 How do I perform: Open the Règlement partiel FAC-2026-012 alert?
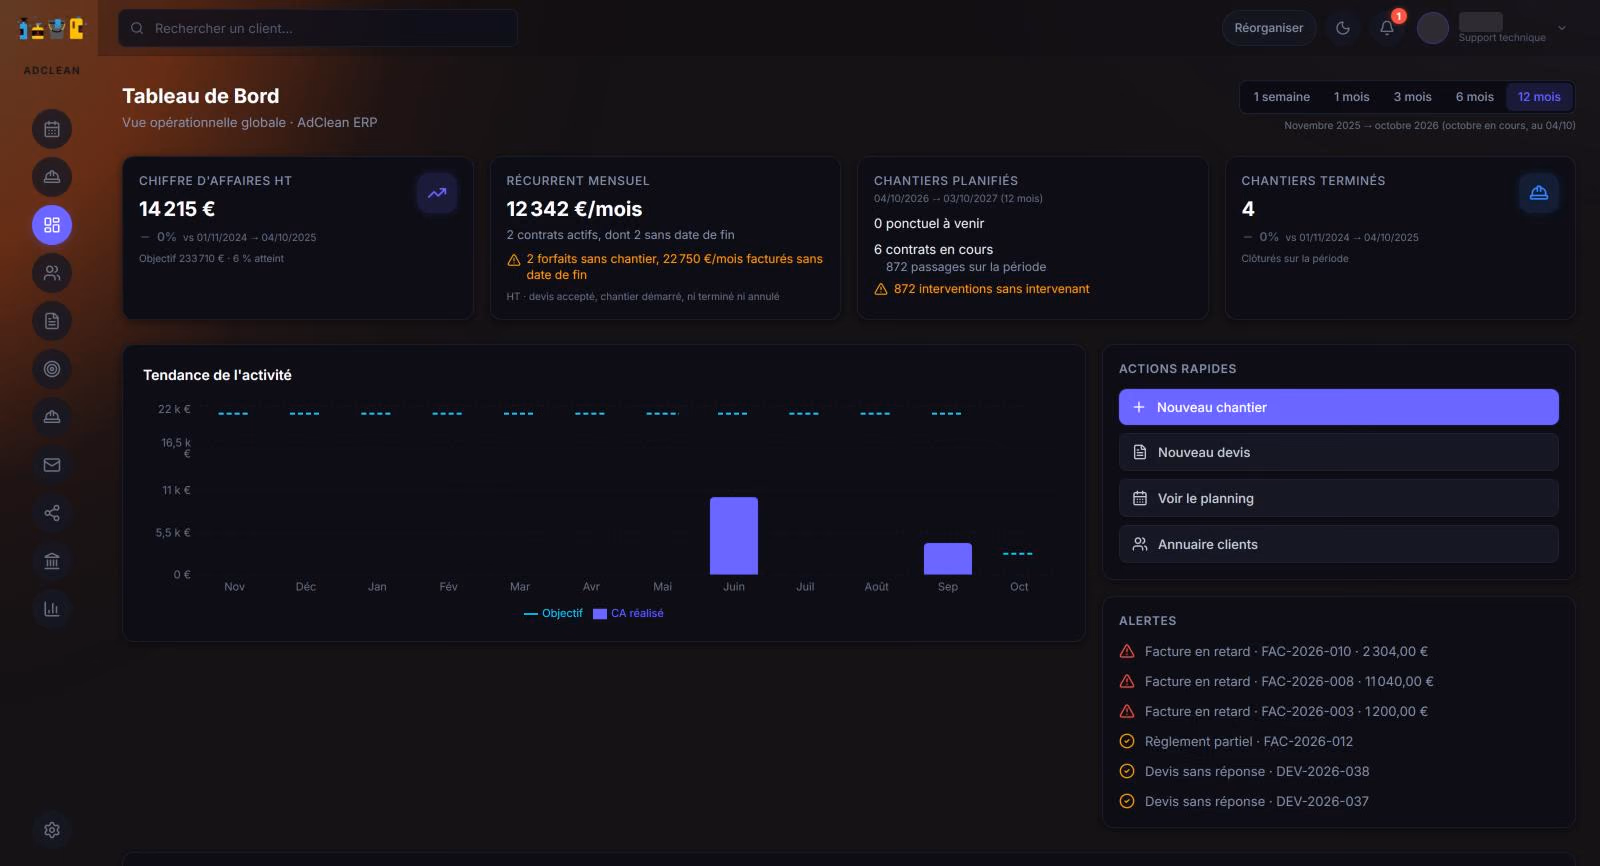1339,741
